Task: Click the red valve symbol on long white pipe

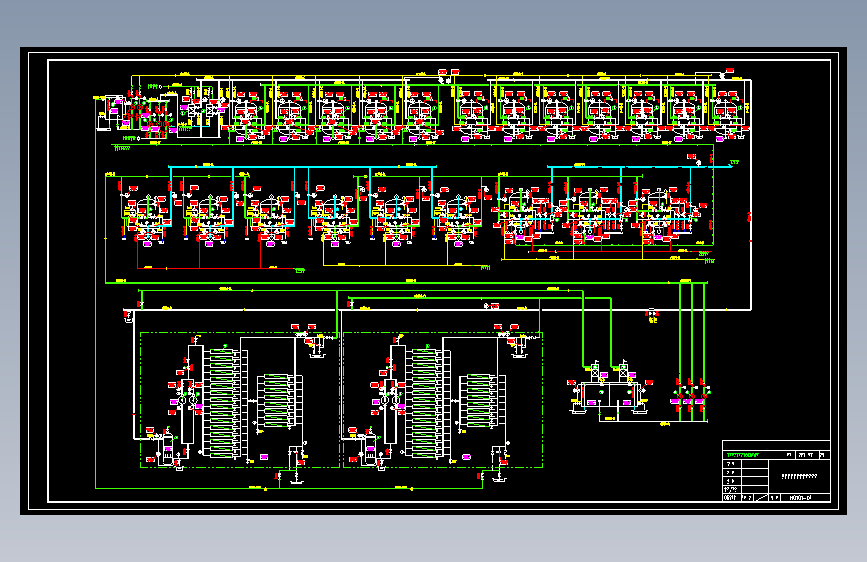Action: 652,315
